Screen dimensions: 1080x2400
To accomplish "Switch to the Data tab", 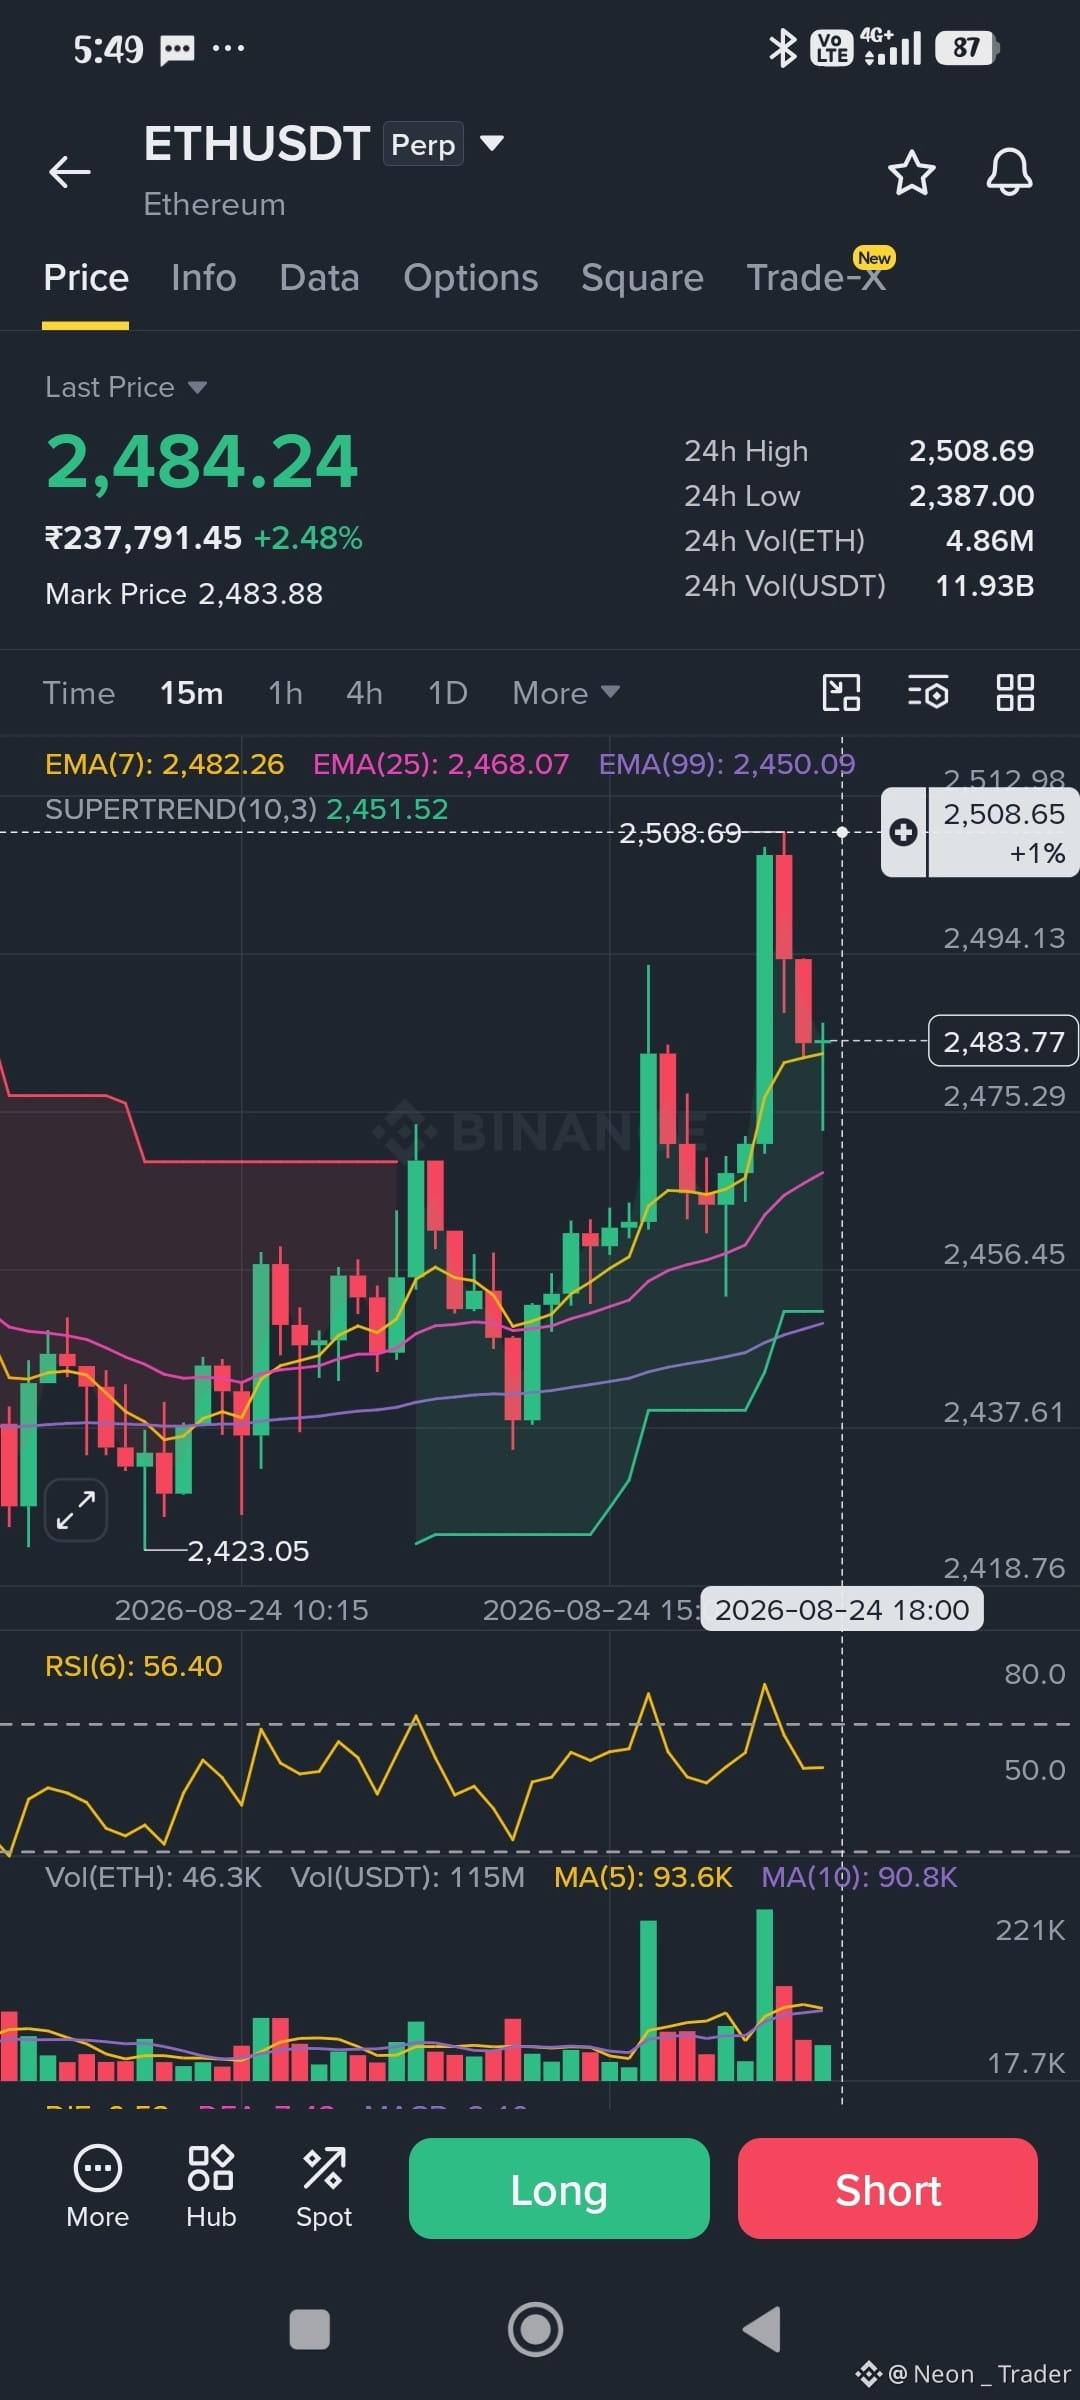I will [x=320, y=277].
